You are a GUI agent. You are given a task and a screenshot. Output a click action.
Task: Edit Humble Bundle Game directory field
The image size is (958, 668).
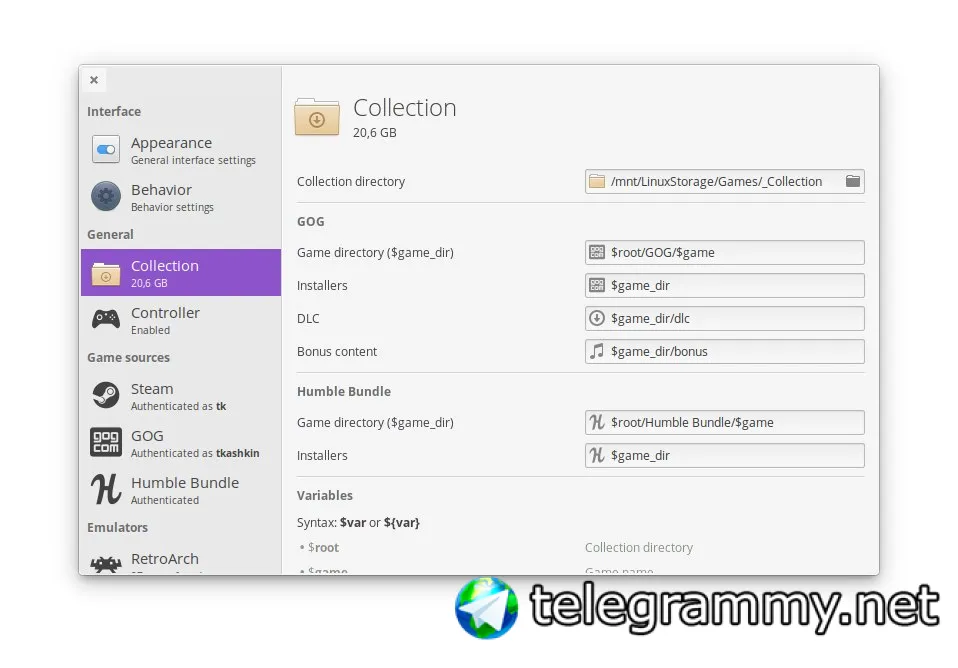point(724,422)
